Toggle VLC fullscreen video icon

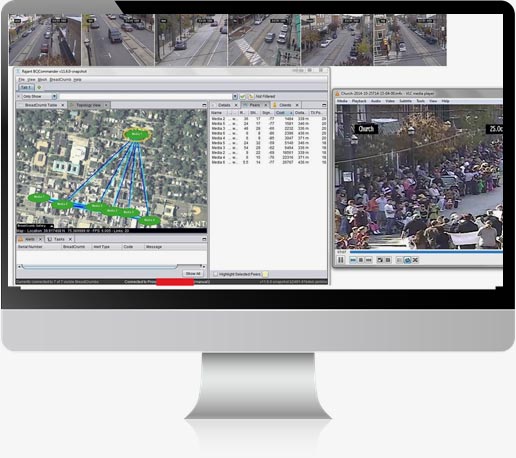tap(380, 260)
